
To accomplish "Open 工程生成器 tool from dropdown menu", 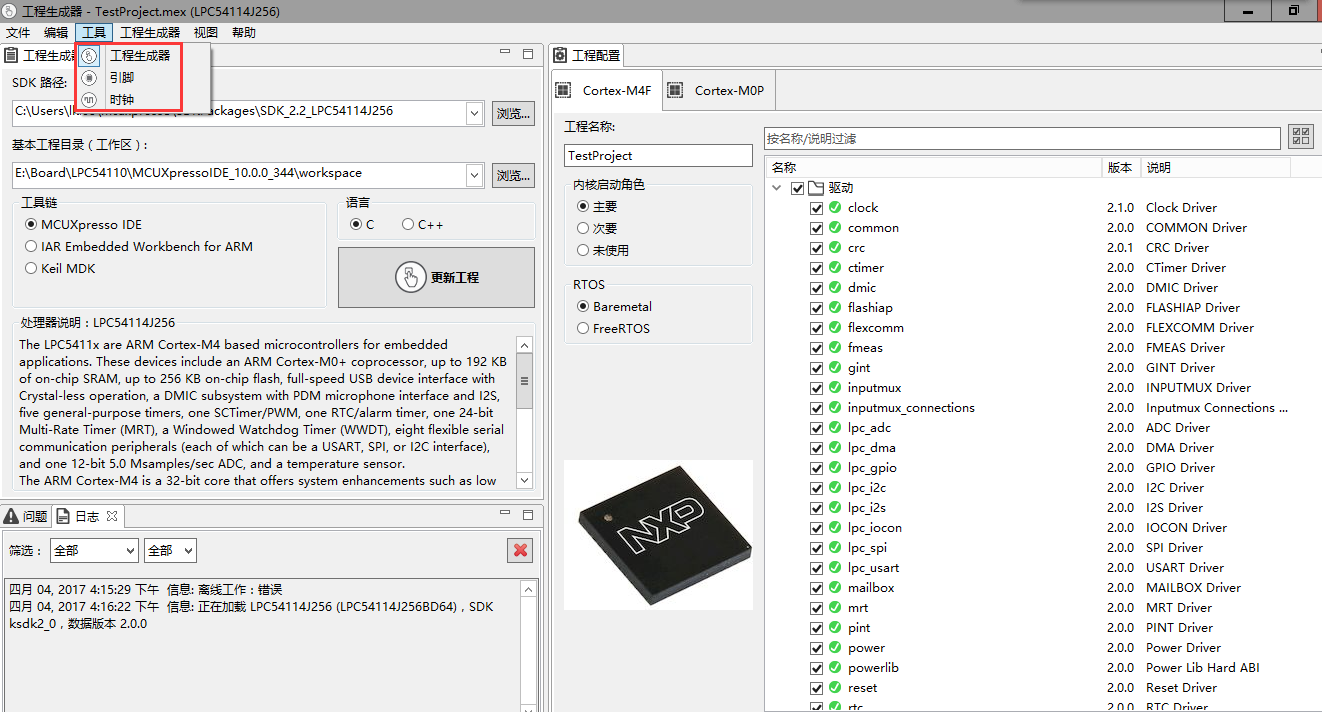I will pyautogui.click(x=140, y=56).
